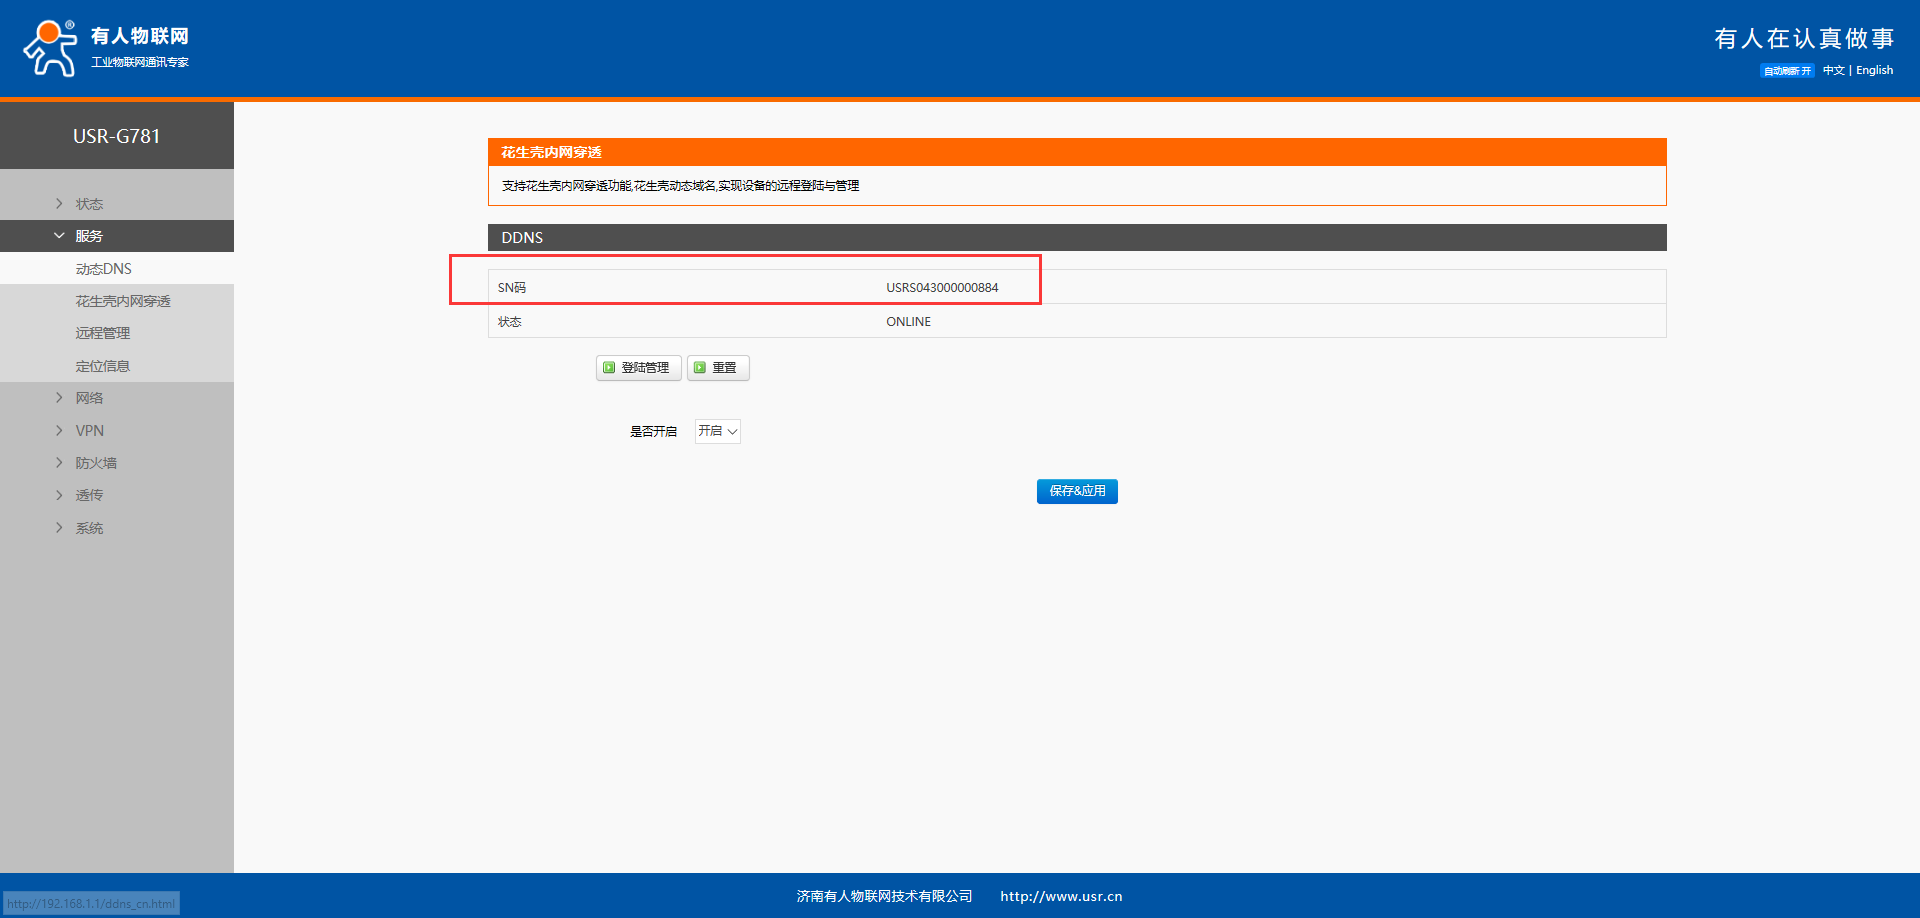
Task: Open the 动态DNS menu item
Action: pyautogui.click(x=104, y=269)
